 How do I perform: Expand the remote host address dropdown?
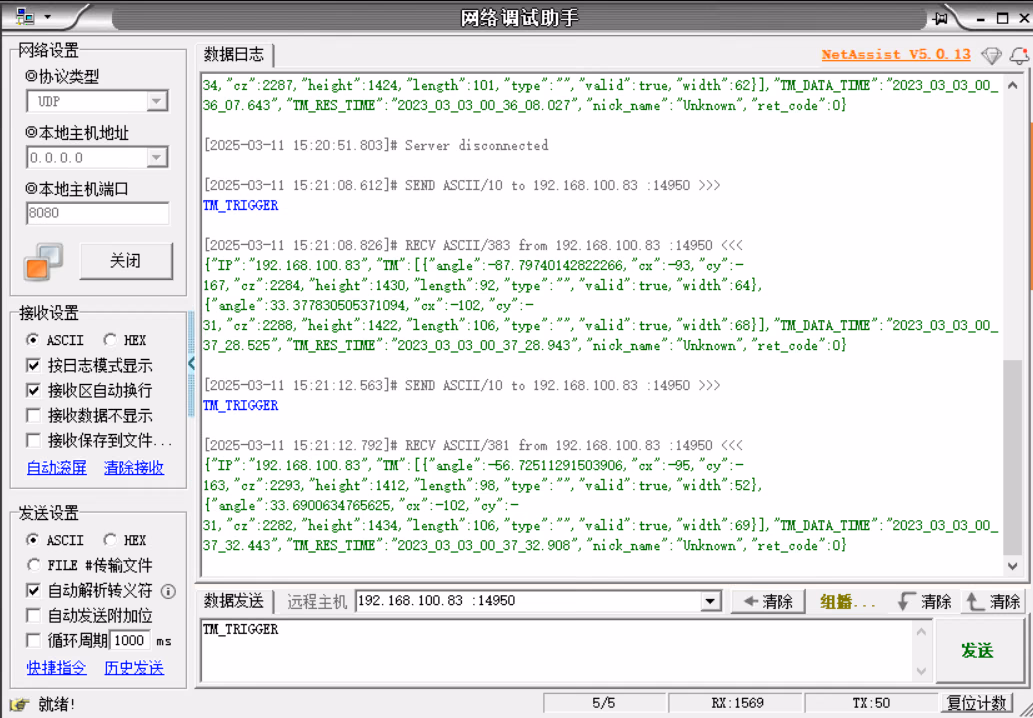pyautogui.click(x=710, y=601)
